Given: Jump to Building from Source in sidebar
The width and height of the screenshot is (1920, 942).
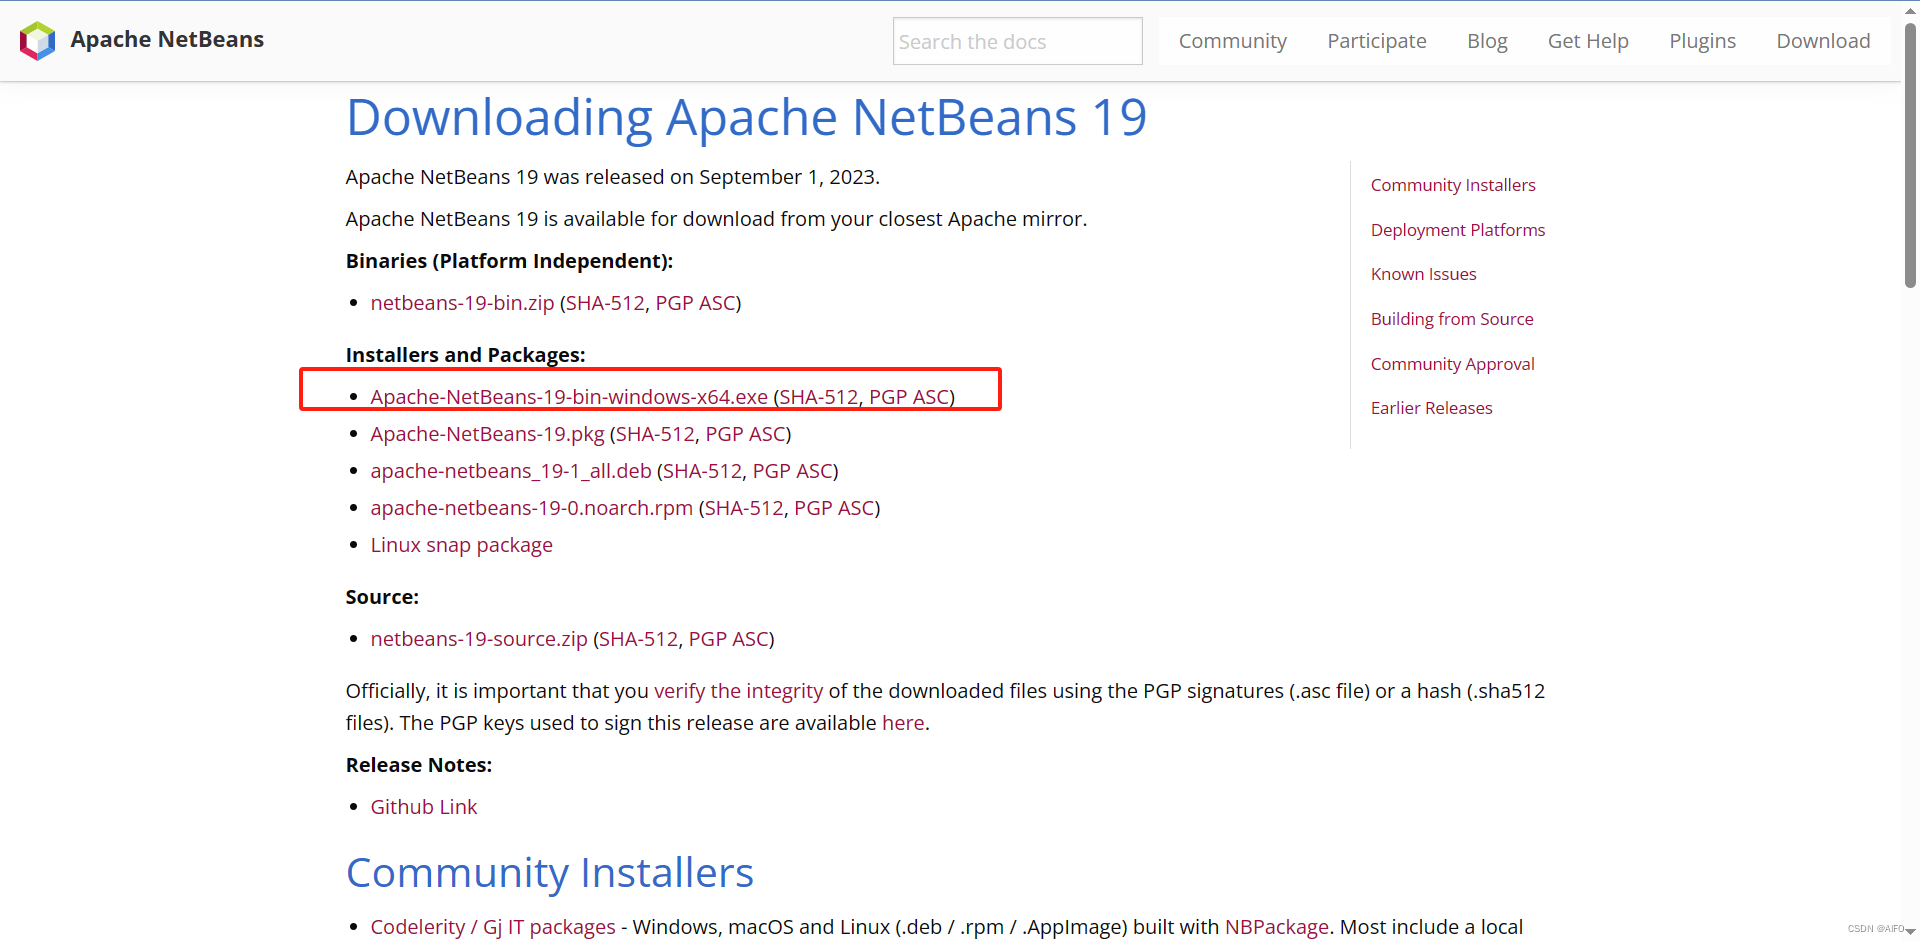Looking at the screenshot, I should (x=1452, y=319).
